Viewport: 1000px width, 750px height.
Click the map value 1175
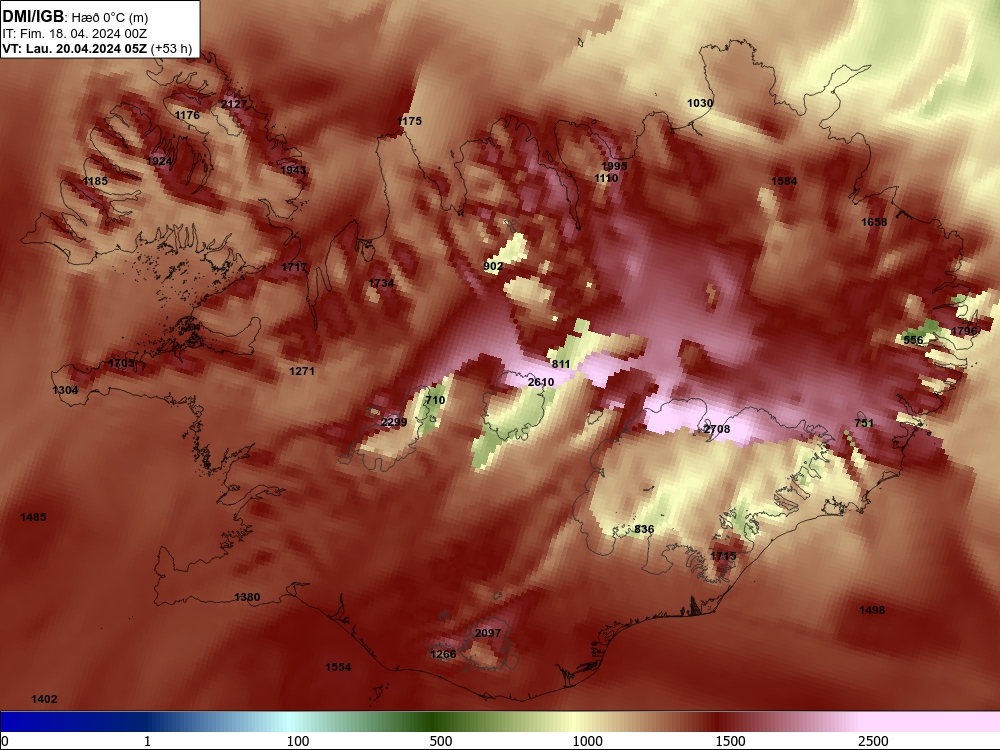(409, 121)
